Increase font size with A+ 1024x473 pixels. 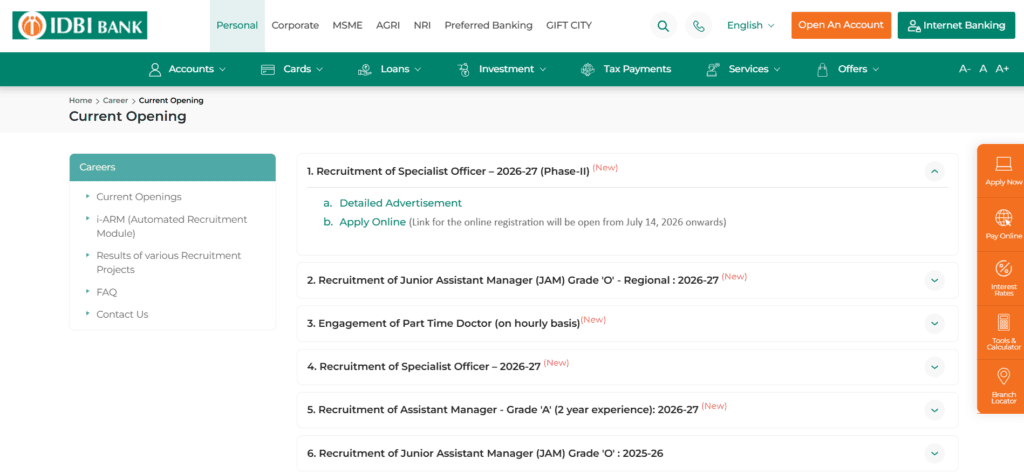click(x=1002, y=69)
